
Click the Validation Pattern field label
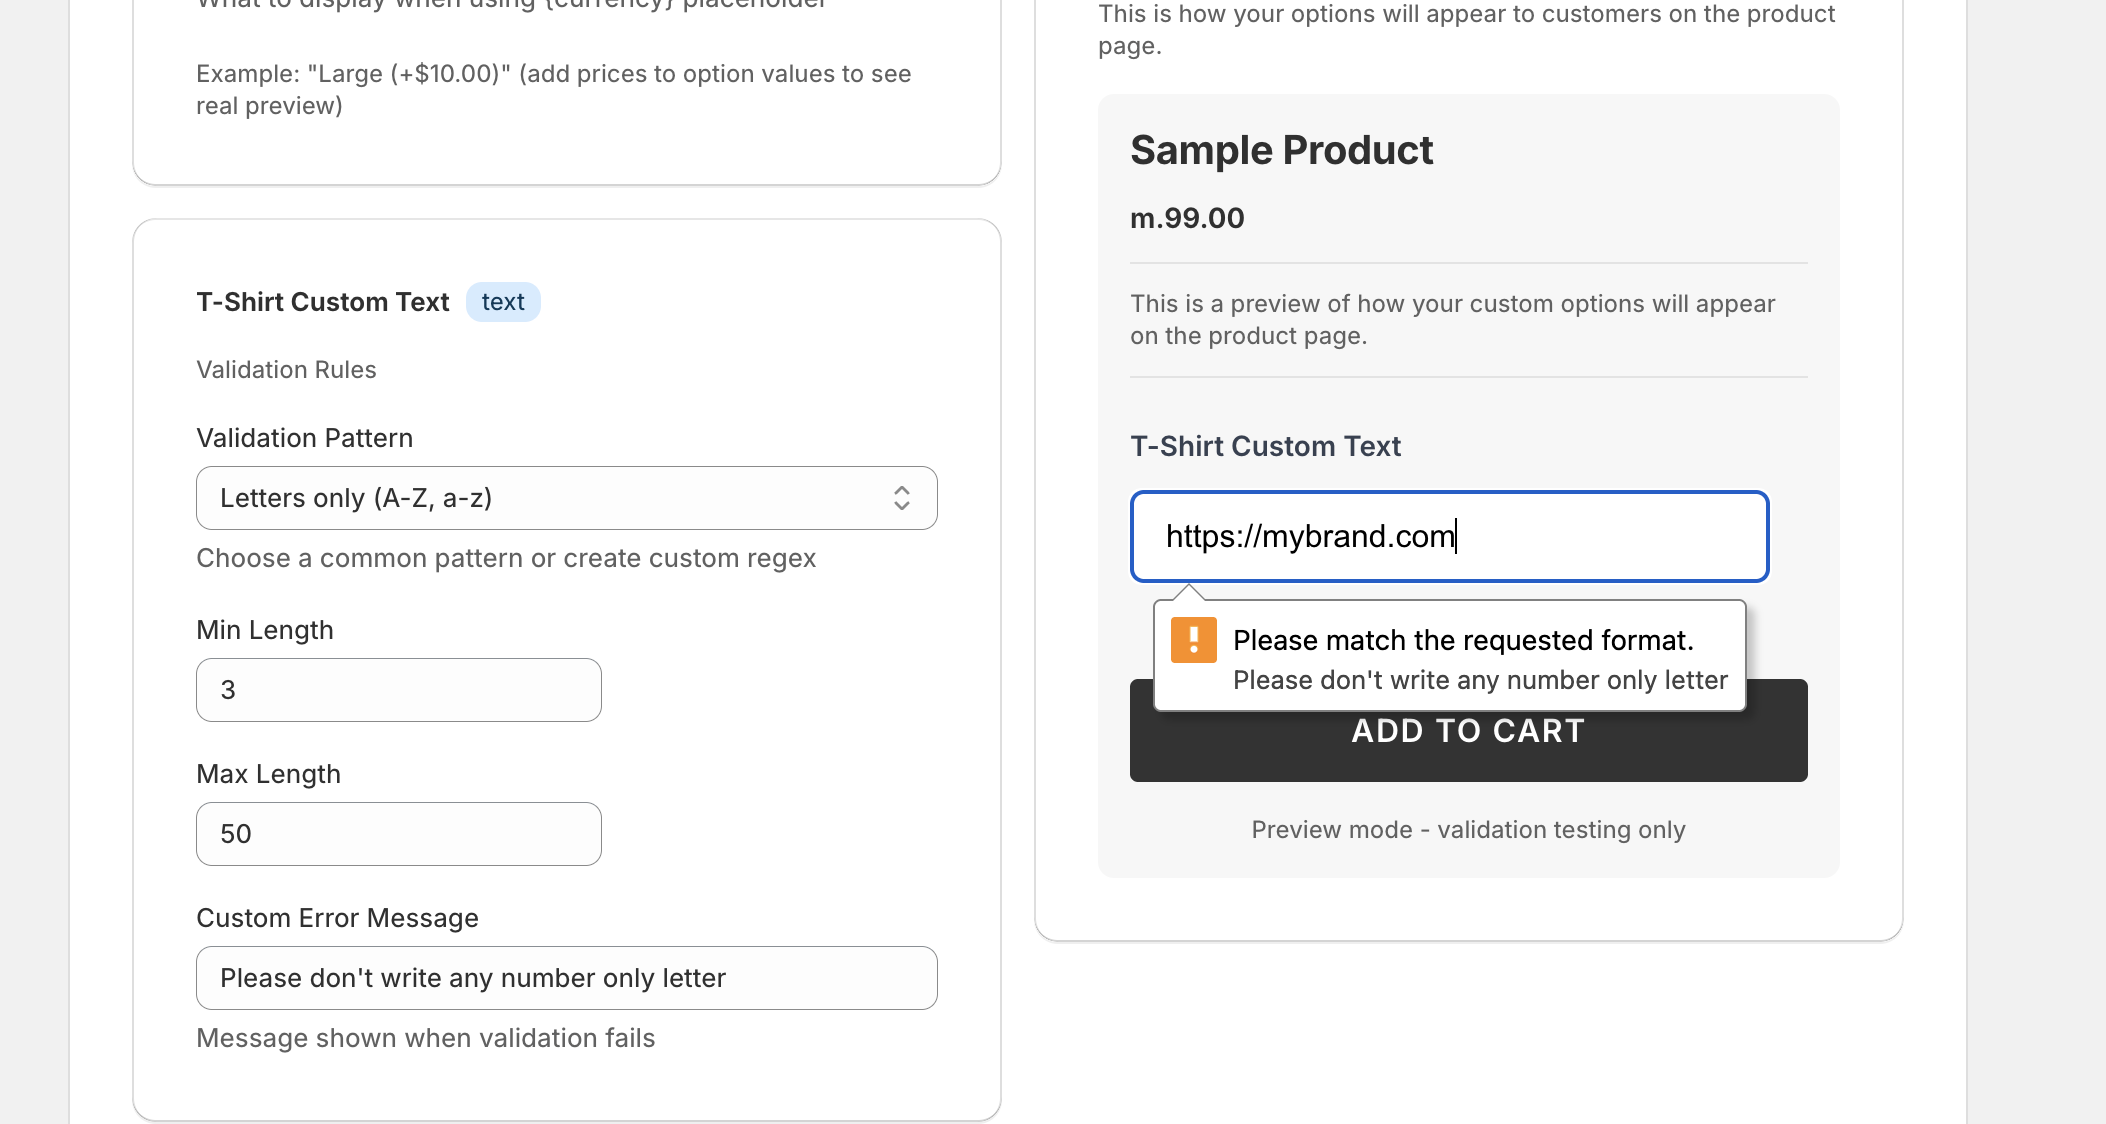(x=304, y=438)
